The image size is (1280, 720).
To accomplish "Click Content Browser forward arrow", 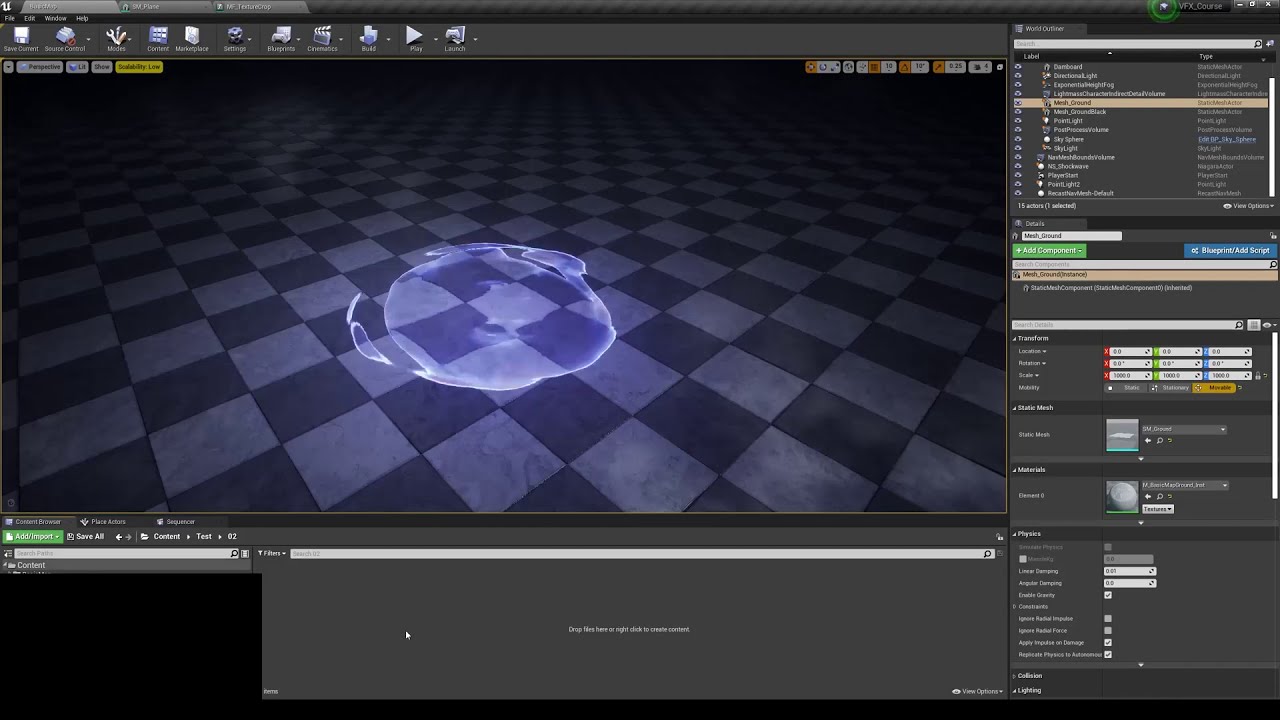I will tap(130, 537).
